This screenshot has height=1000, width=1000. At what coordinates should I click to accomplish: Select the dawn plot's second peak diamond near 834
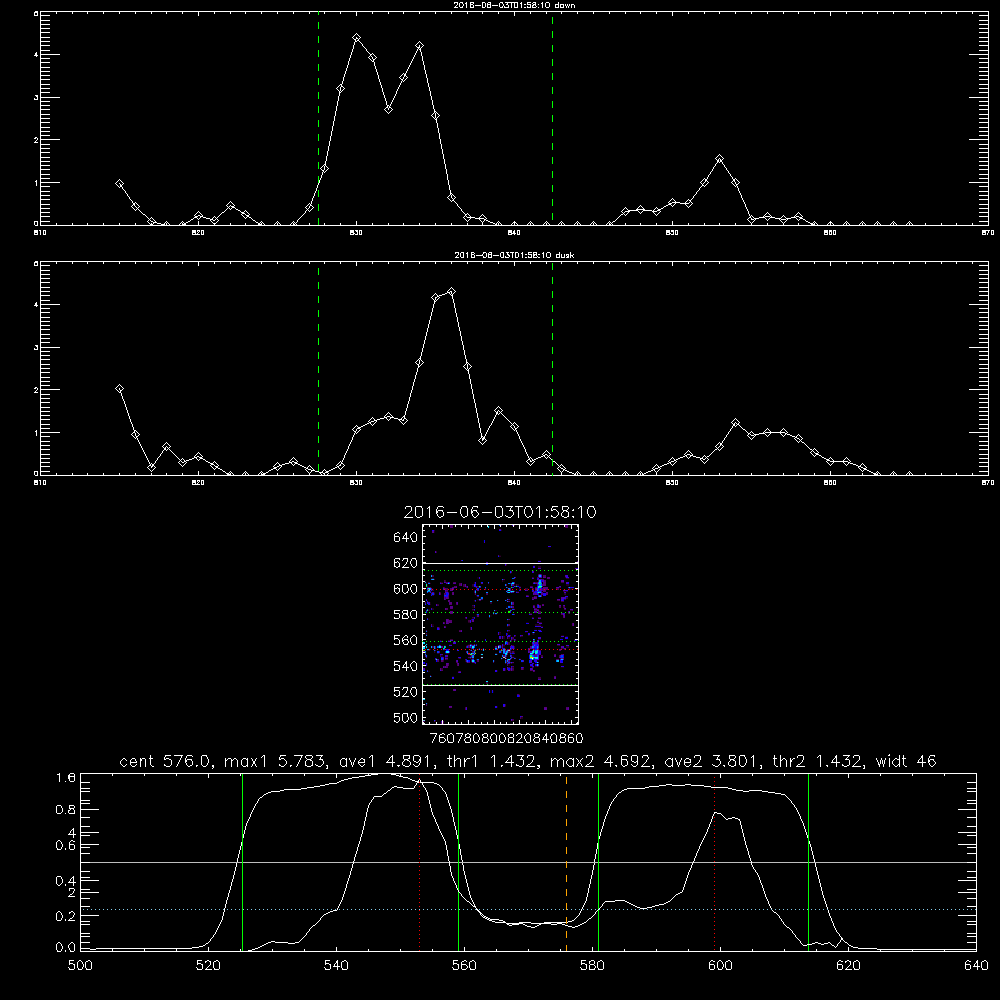click(x=419, y=46)
